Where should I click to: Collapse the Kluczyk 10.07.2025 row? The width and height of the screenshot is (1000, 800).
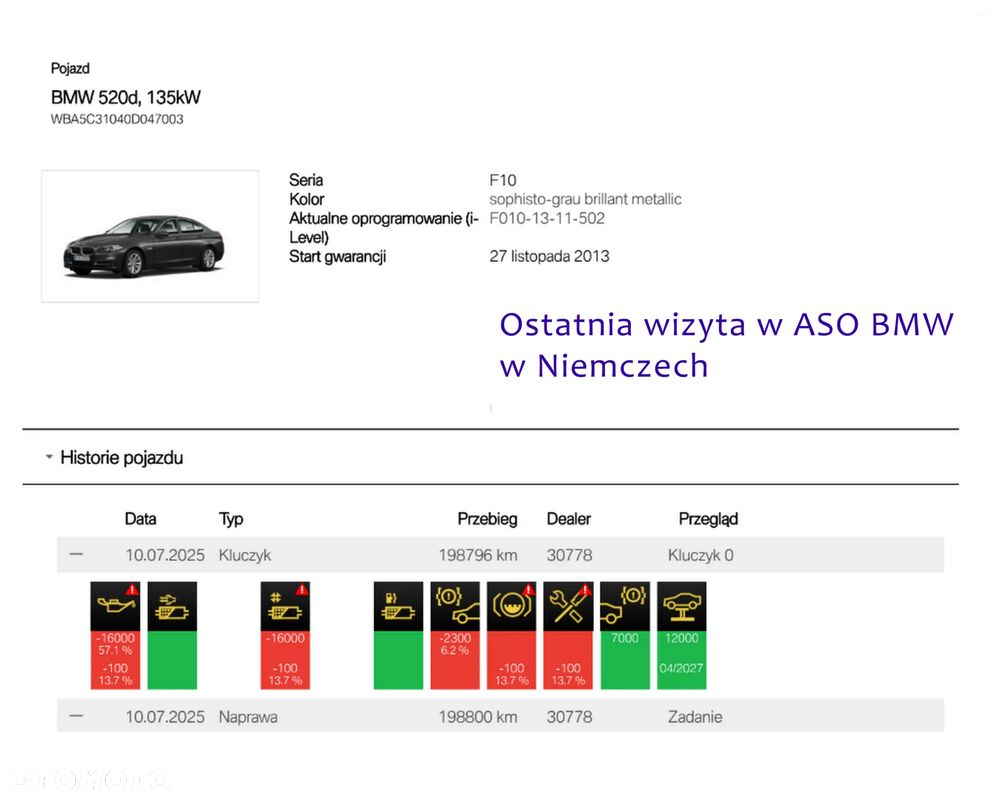[x=76, y=554]
